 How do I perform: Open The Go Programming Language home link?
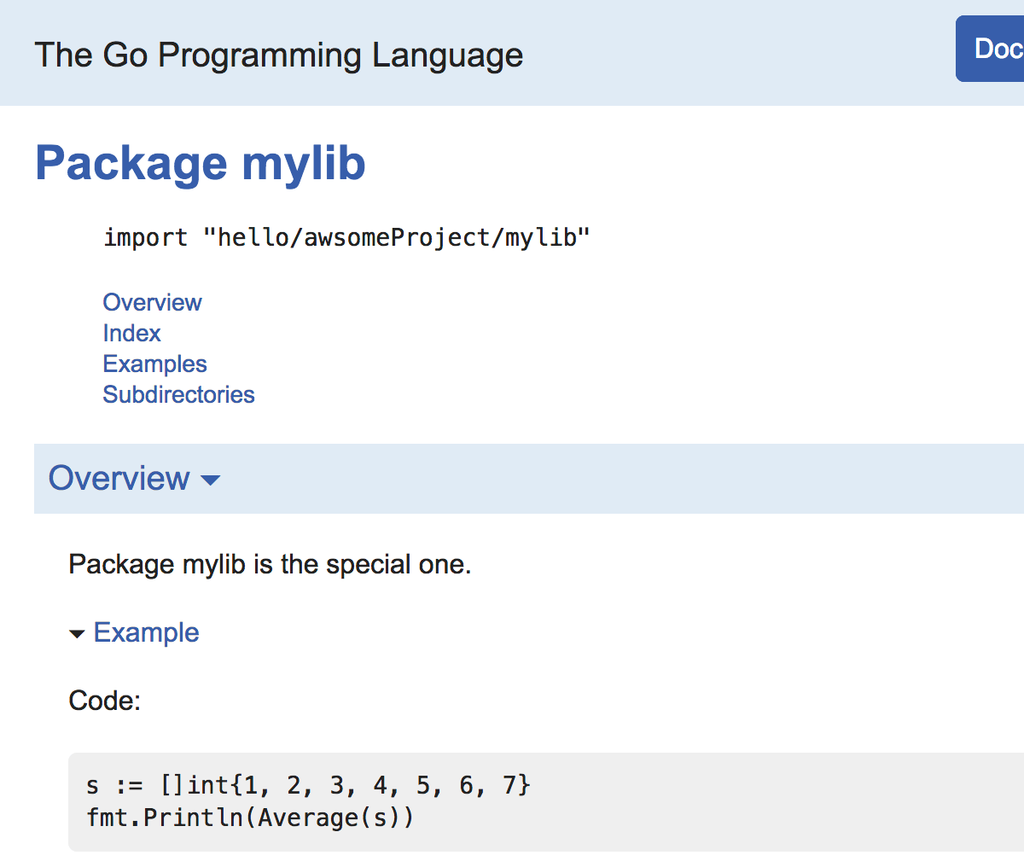tap(279, 55)
